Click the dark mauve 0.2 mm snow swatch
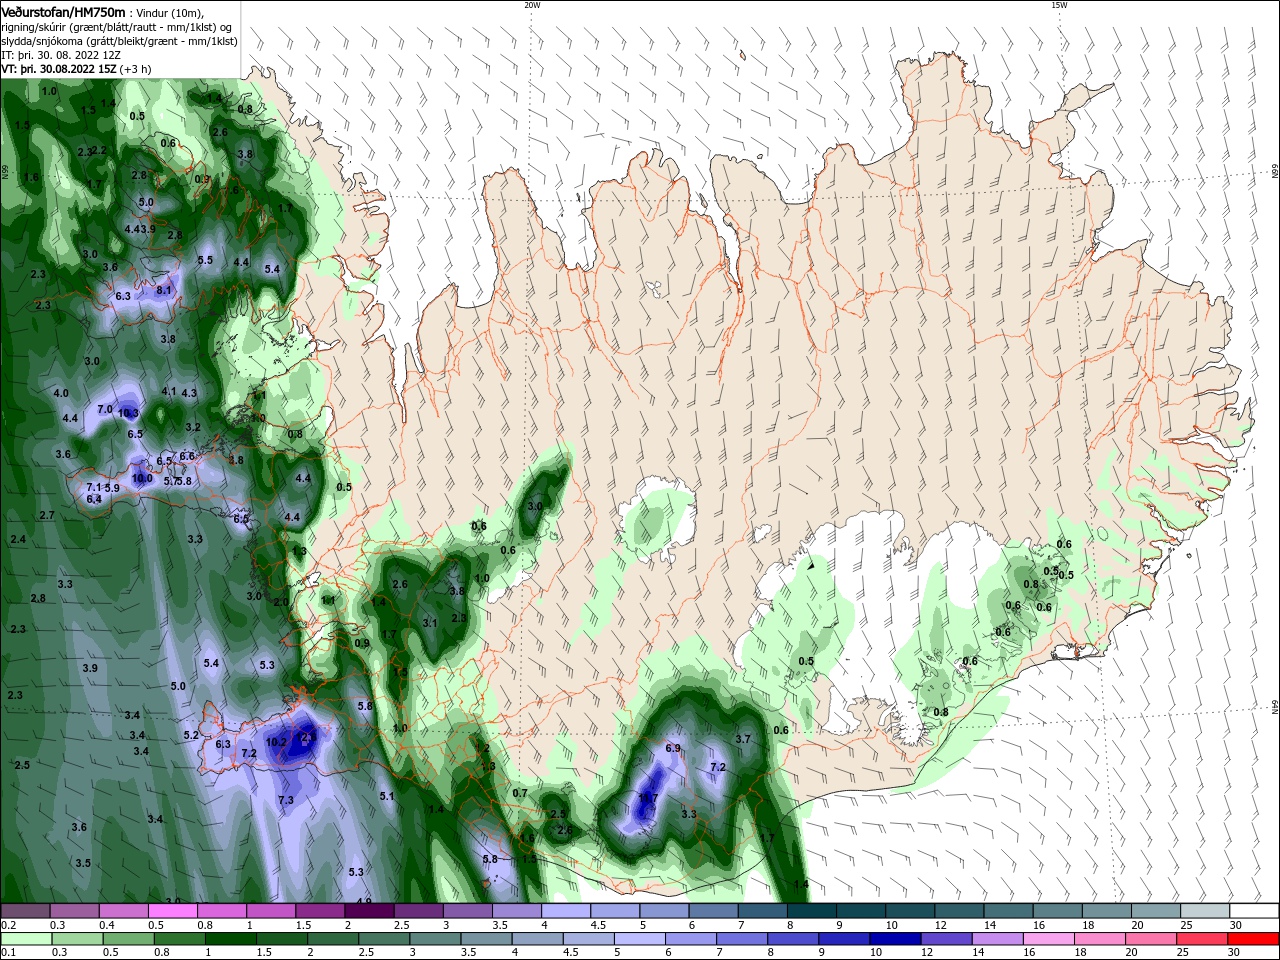1280x960 pixels. 26,911
